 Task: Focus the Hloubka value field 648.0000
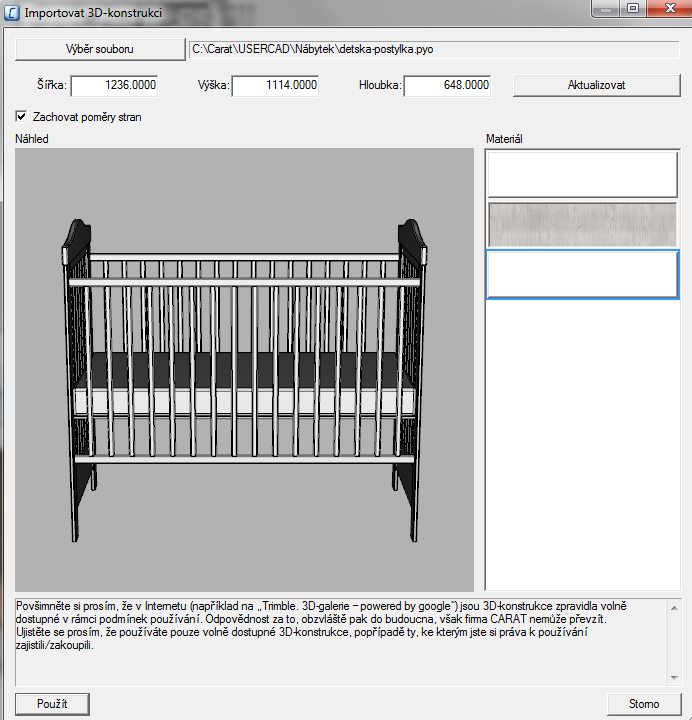(x=447, y=85)
